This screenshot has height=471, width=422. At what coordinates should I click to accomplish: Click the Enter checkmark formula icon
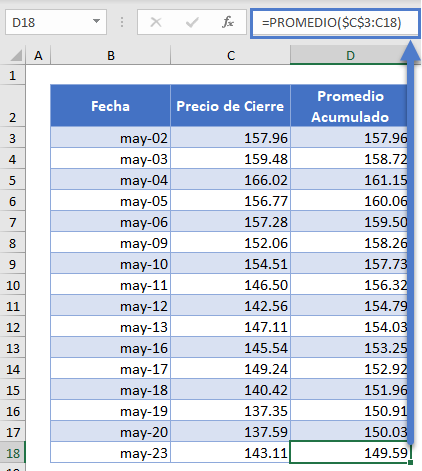coord(192,22)
